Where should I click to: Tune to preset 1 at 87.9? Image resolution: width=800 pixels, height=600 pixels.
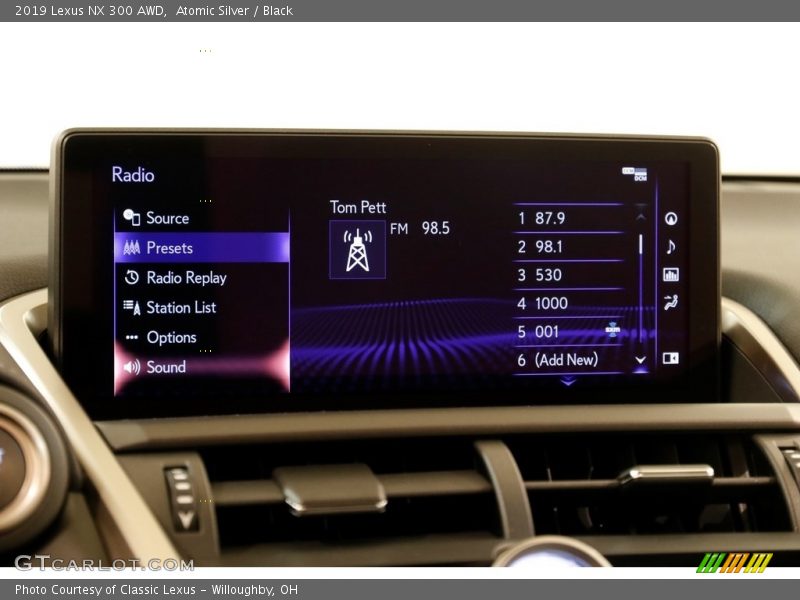(567, 218)
